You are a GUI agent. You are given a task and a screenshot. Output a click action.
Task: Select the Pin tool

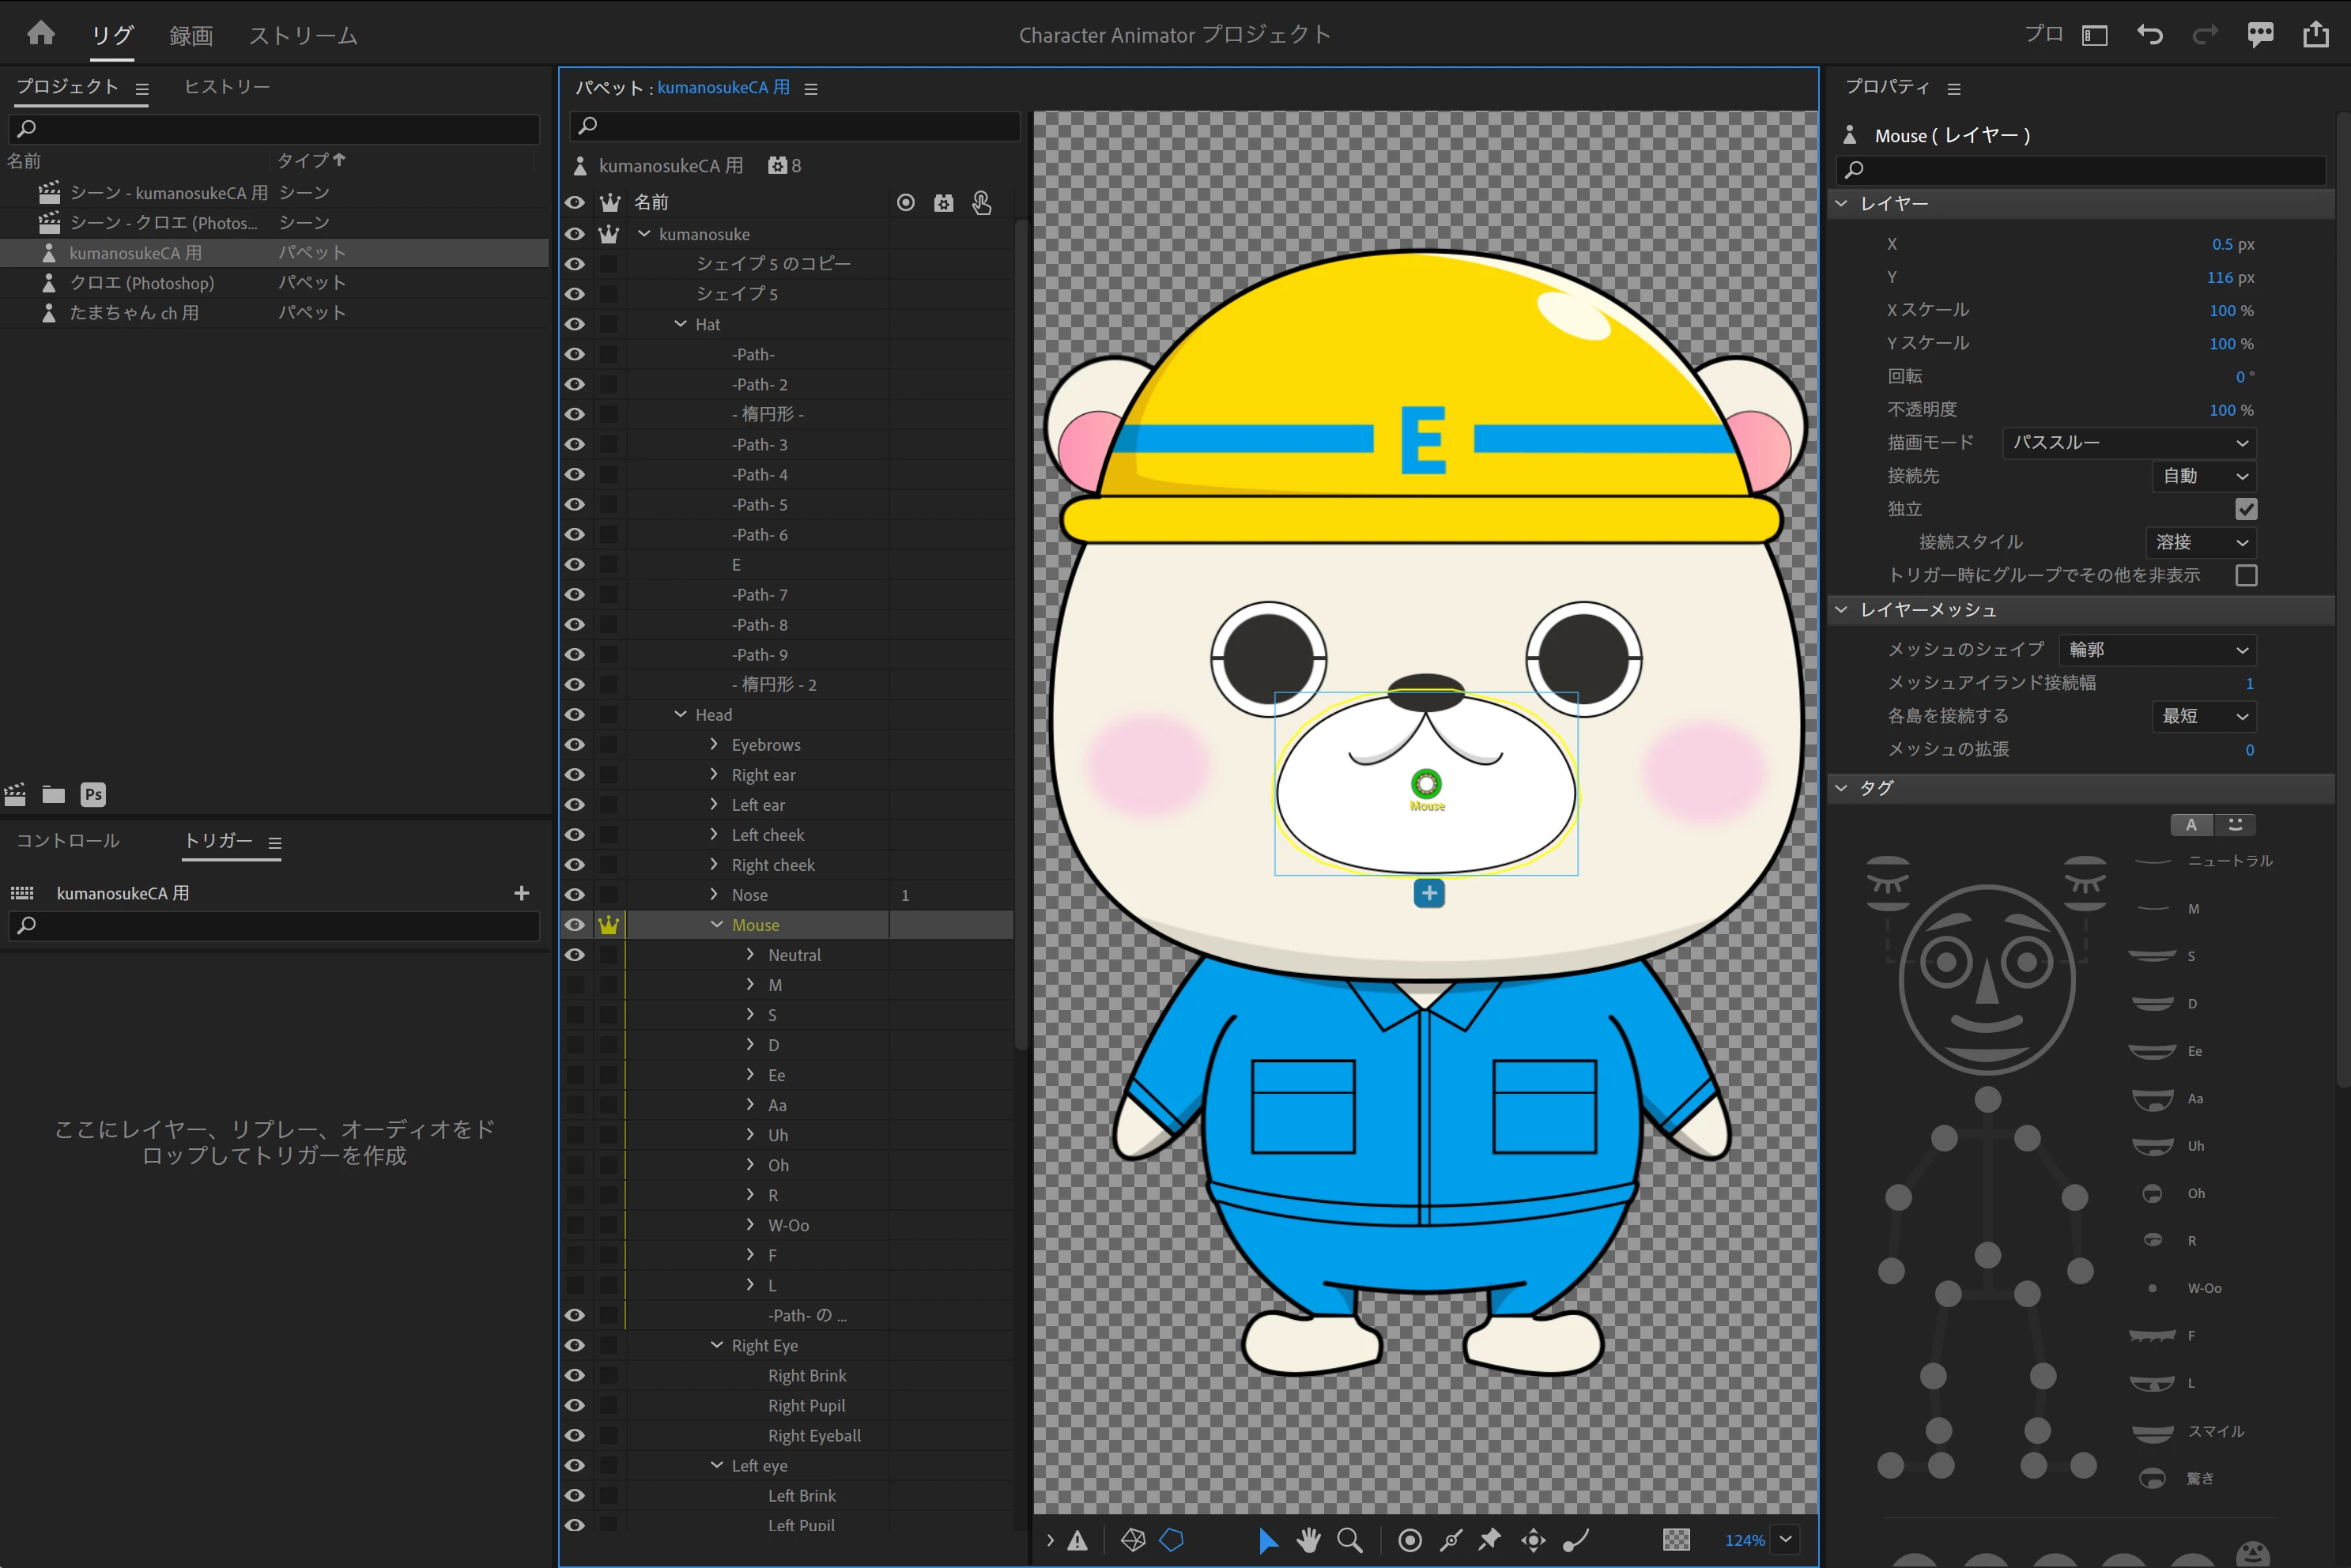(x=1490, y=1540)
